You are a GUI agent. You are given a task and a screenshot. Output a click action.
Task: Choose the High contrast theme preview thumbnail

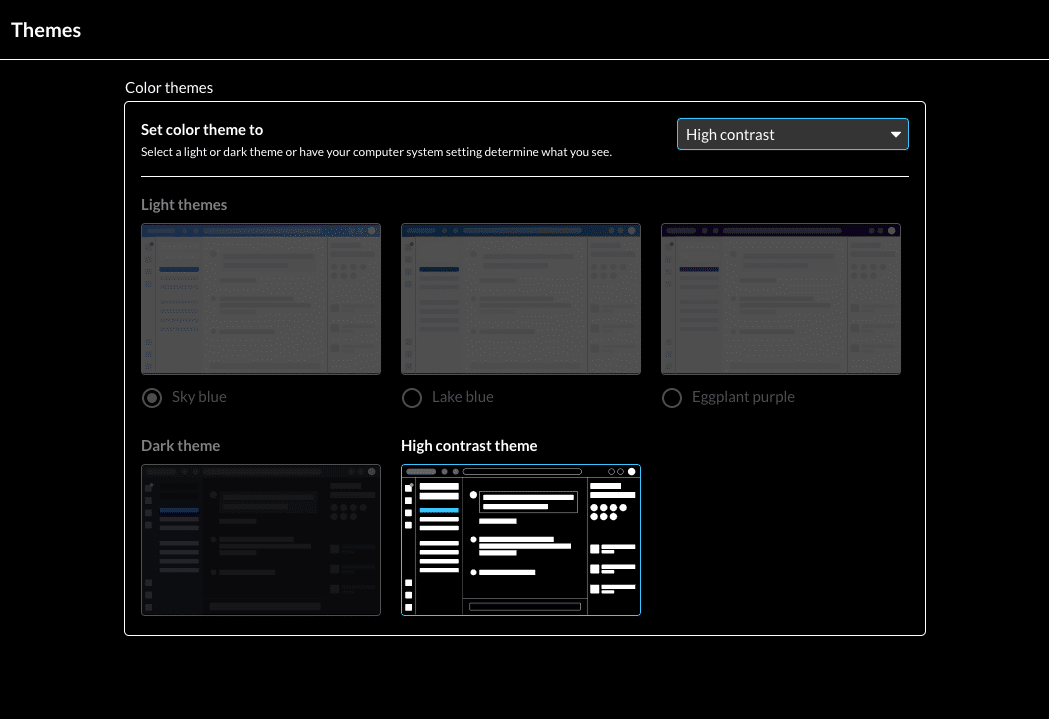click(x=521, y=540)
